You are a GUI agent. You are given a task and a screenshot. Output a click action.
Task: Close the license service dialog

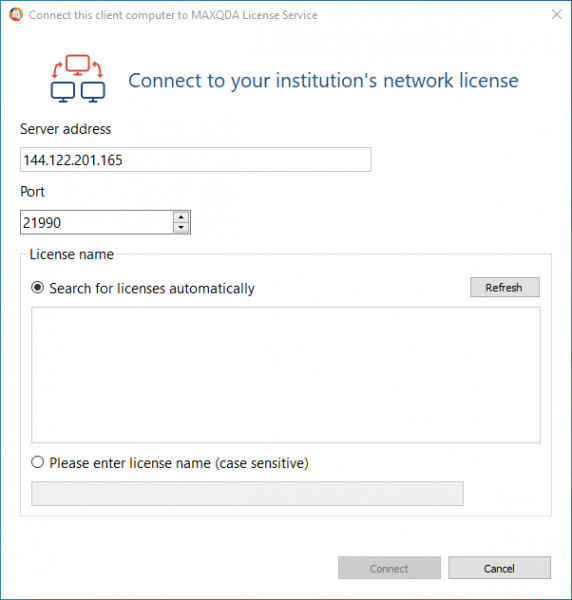(x=557, y=14)
